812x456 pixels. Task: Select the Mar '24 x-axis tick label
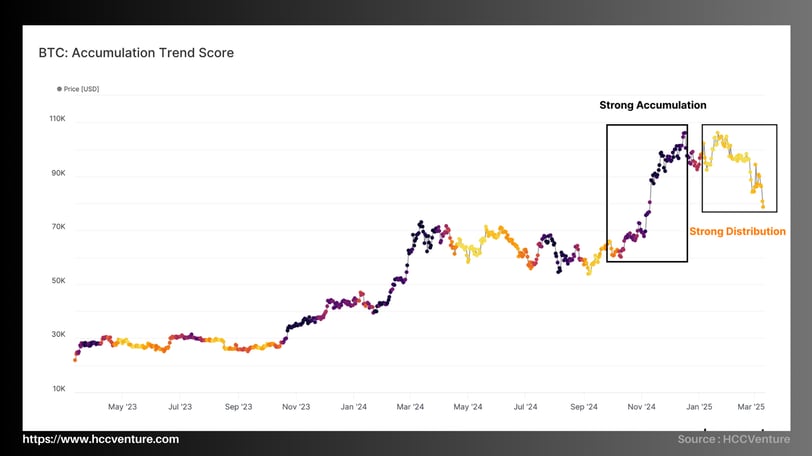tap(410, 407)
